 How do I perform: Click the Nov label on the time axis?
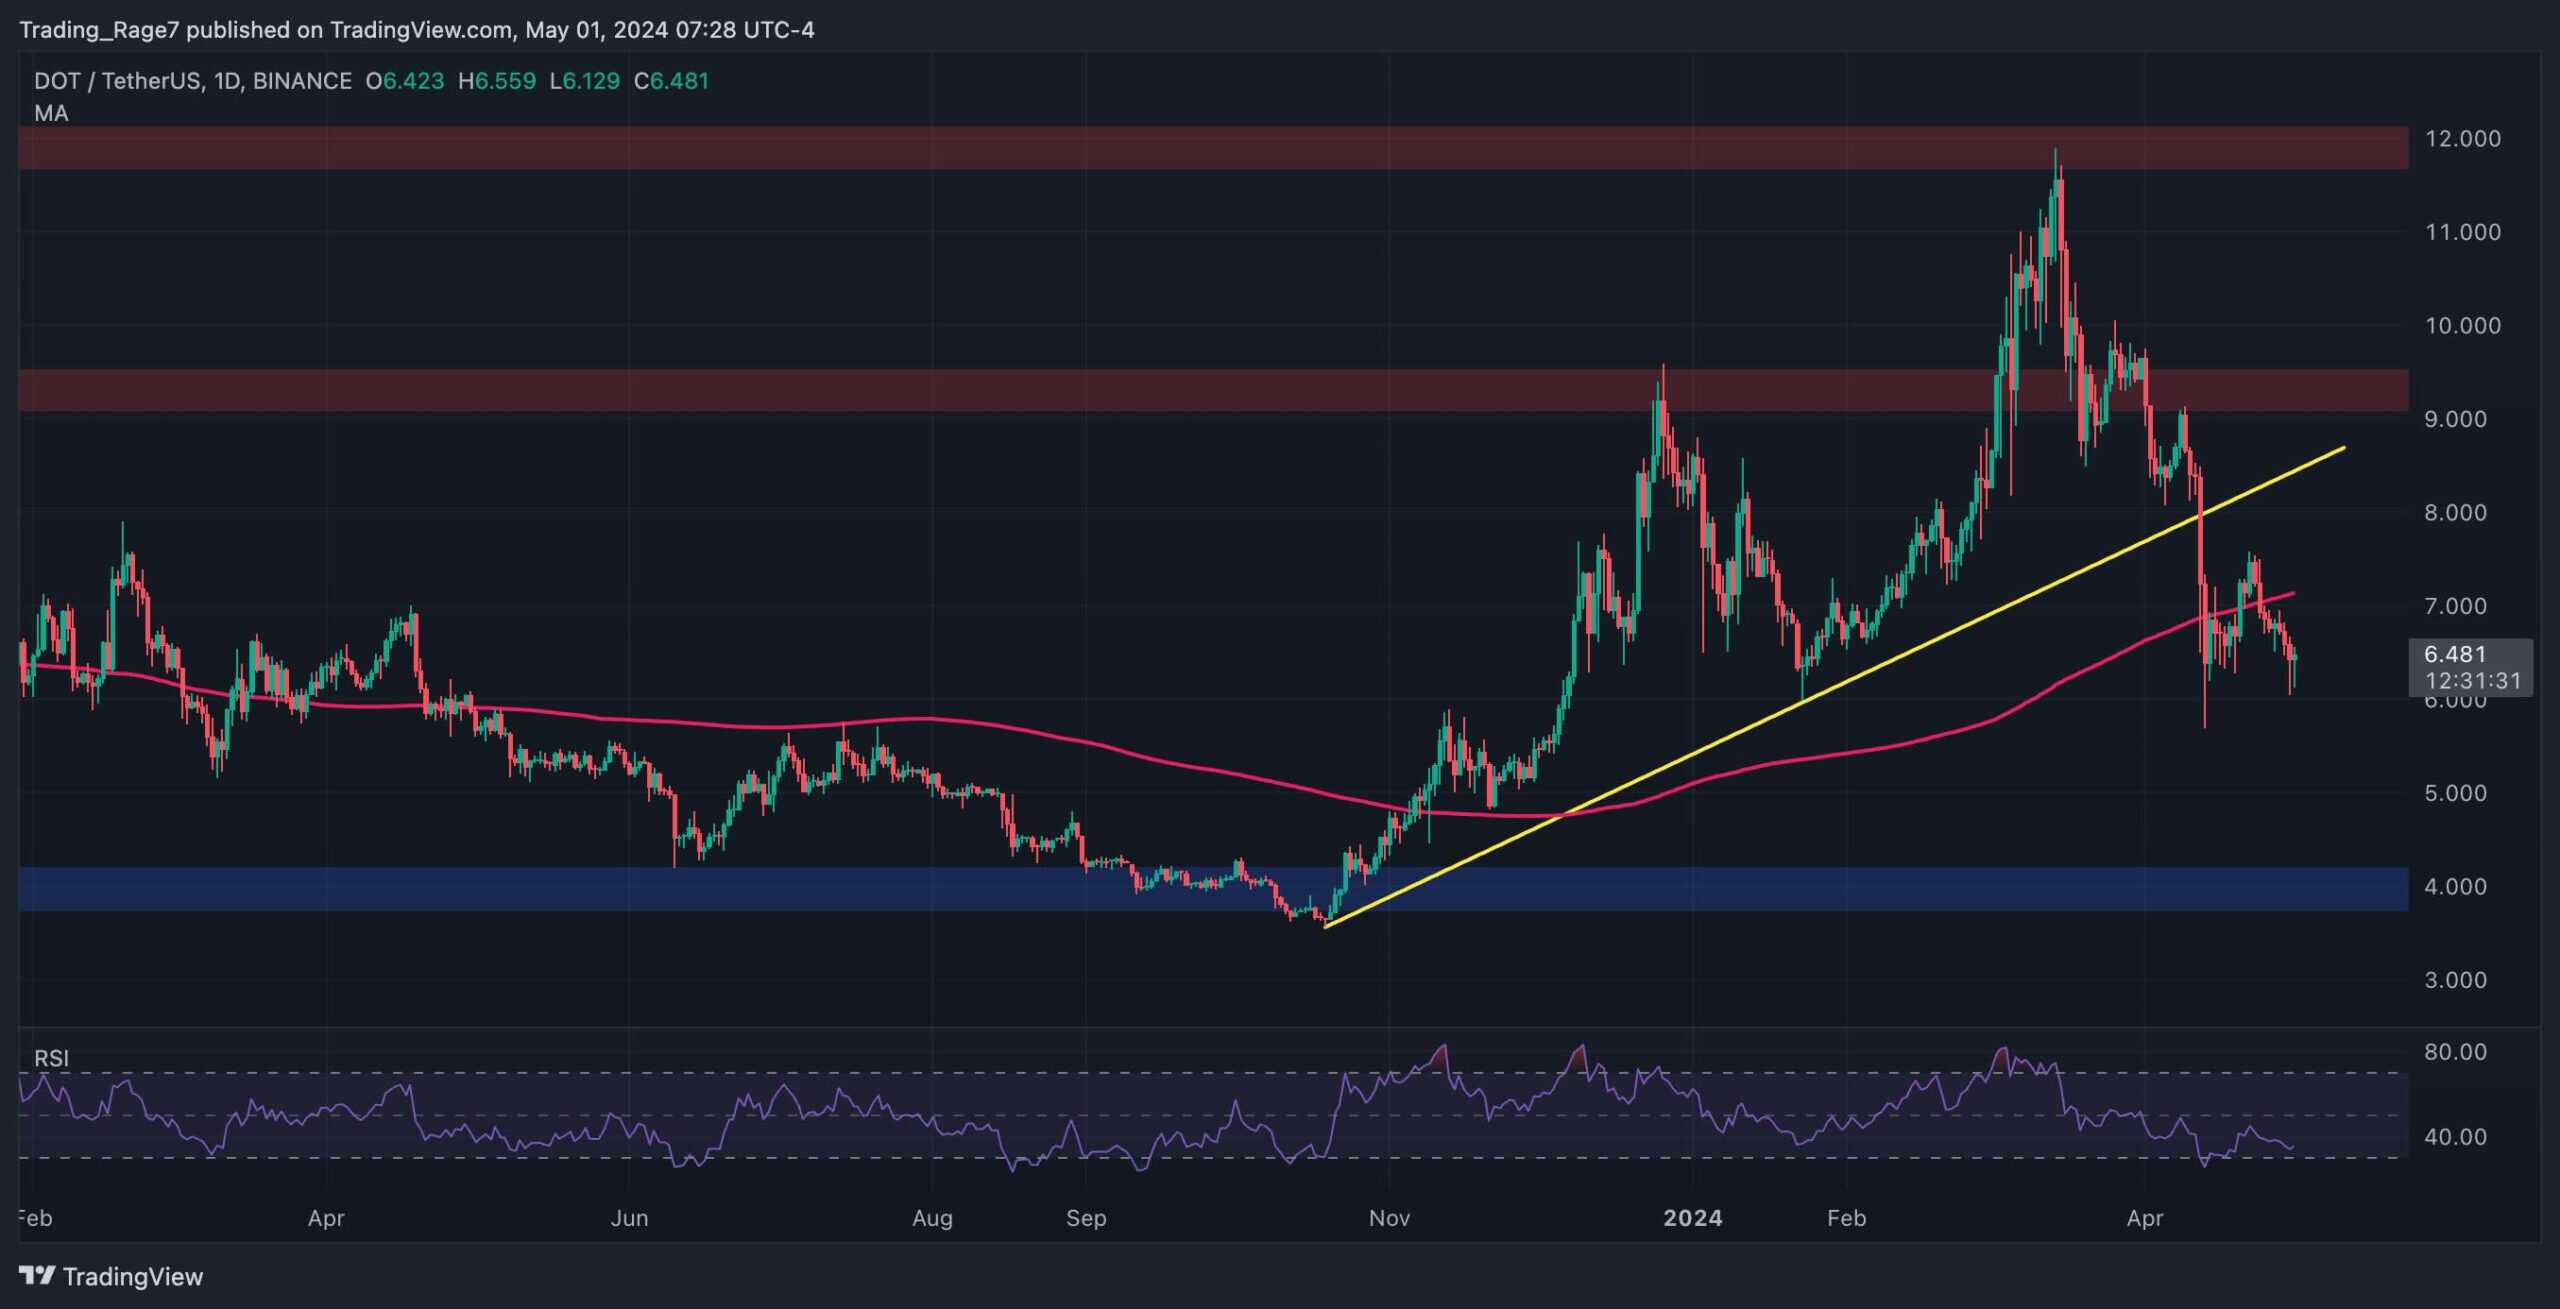tap(1389, 1218)
